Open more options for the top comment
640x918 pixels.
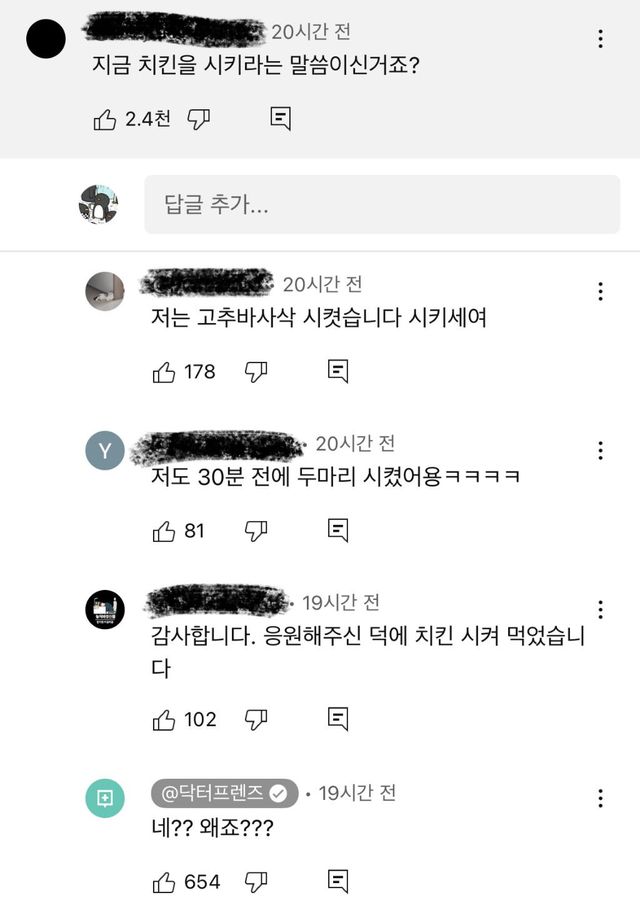point(600,39)
